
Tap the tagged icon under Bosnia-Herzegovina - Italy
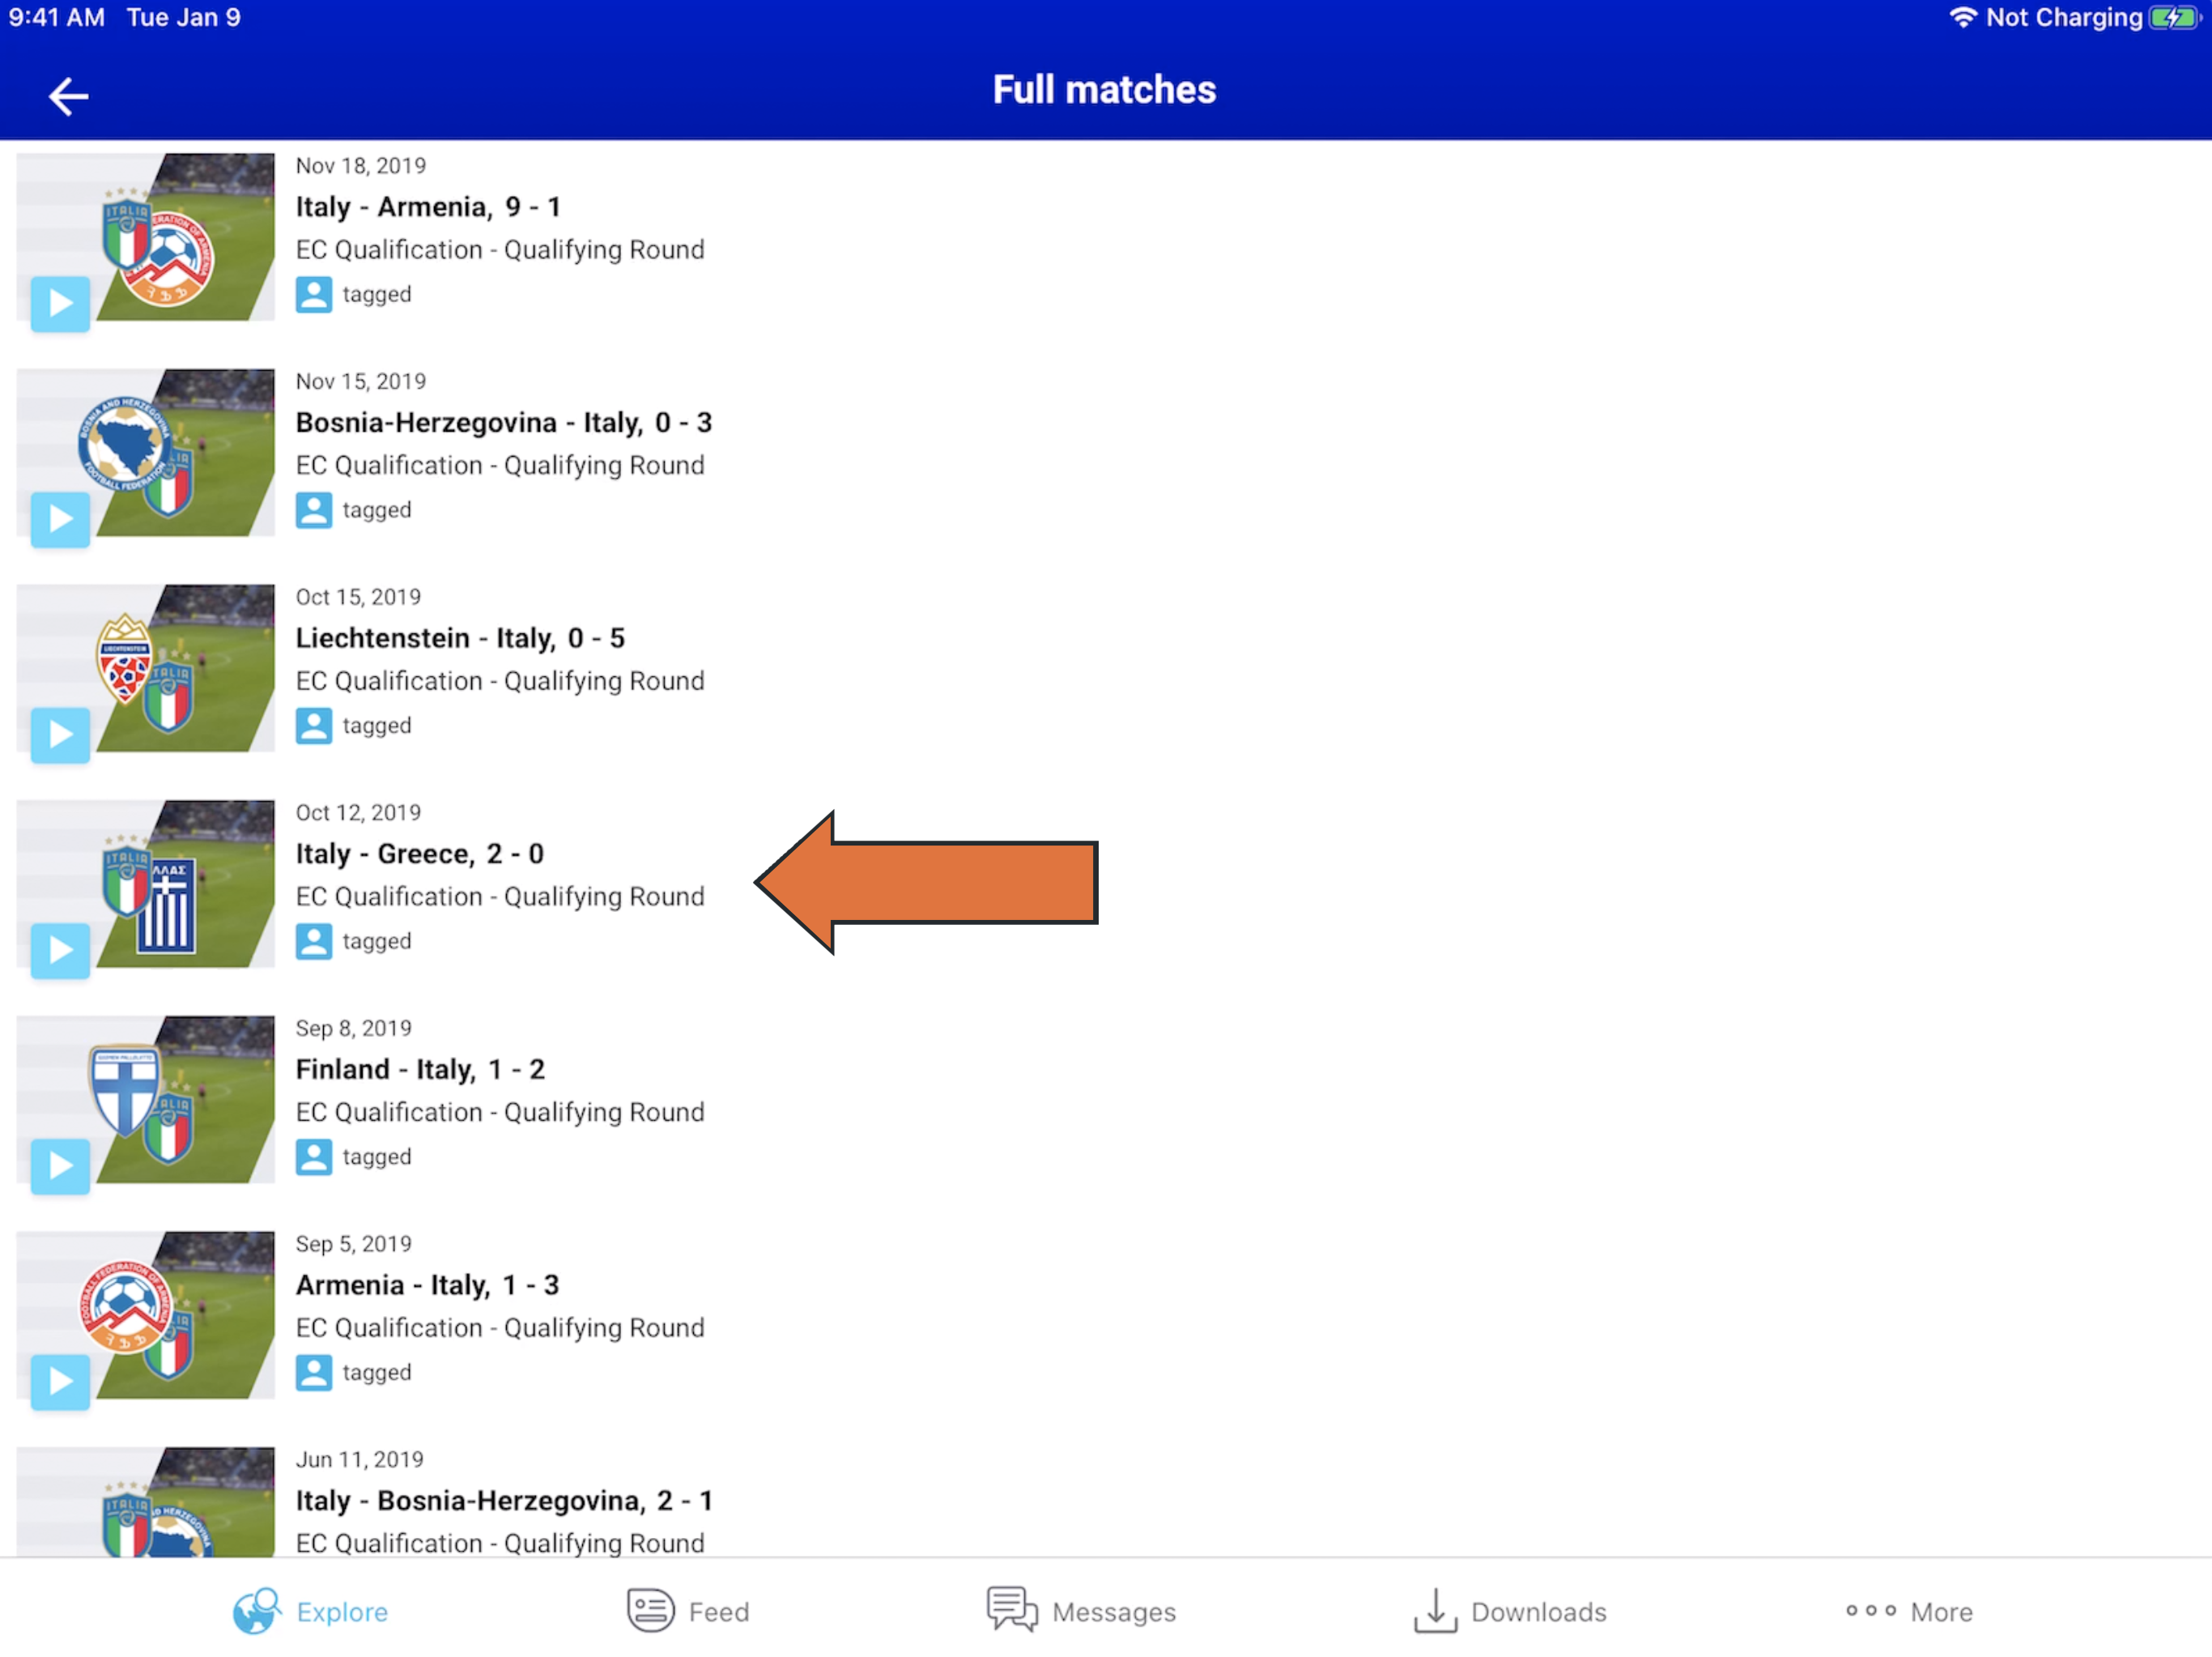pos(314,510)
